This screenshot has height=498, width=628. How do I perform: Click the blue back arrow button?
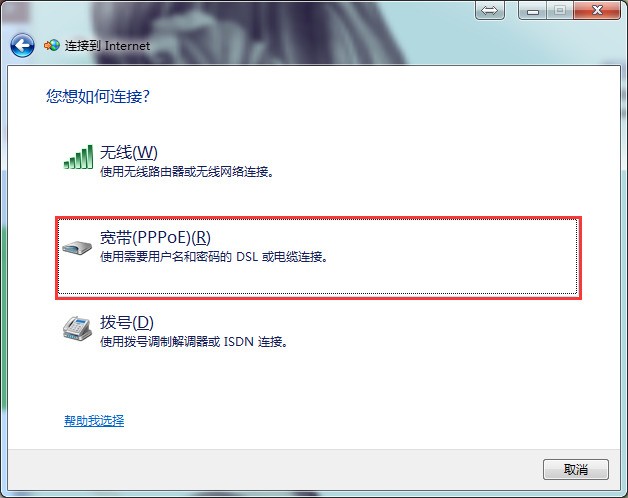22,46
